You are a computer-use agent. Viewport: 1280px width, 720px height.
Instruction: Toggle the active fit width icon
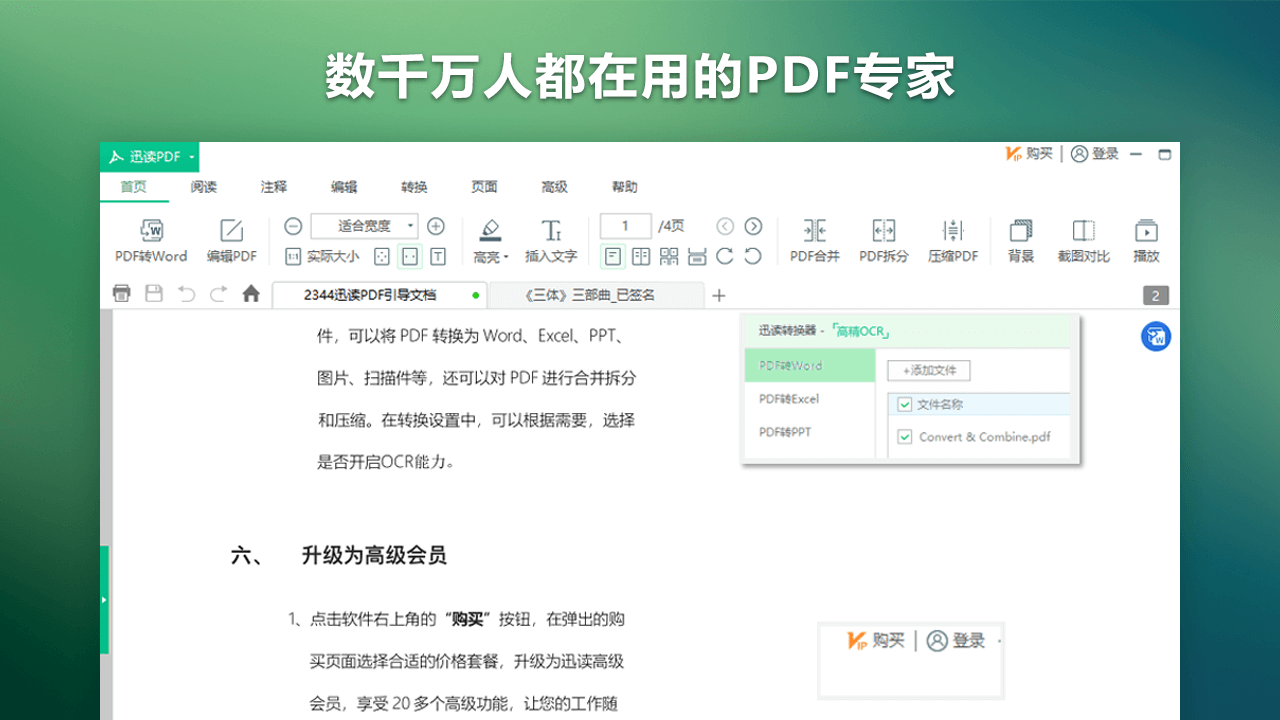(x=410, y=257)
